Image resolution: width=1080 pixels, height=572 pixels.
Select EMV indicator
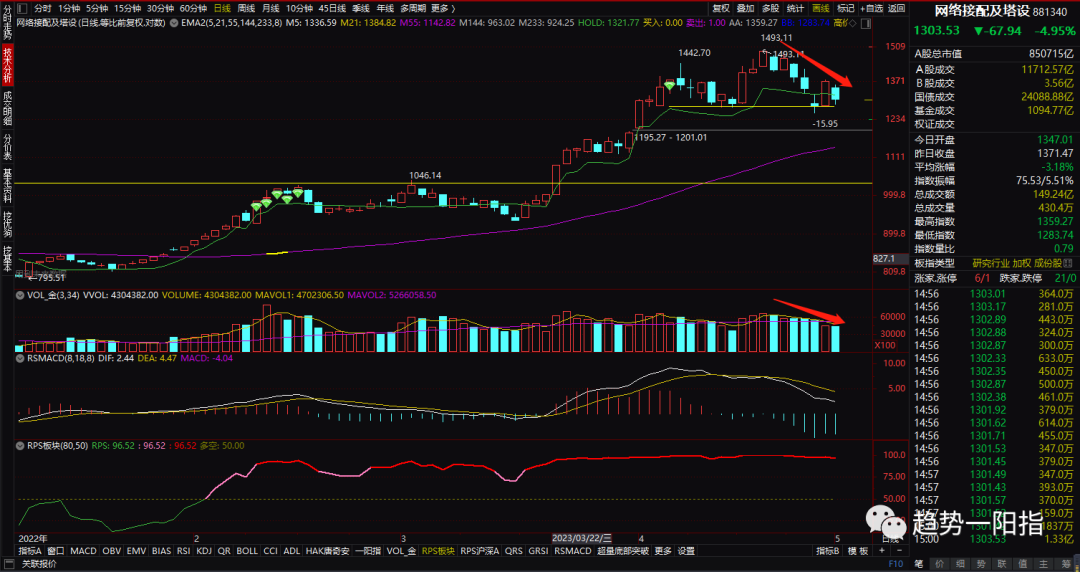point(136,551)
